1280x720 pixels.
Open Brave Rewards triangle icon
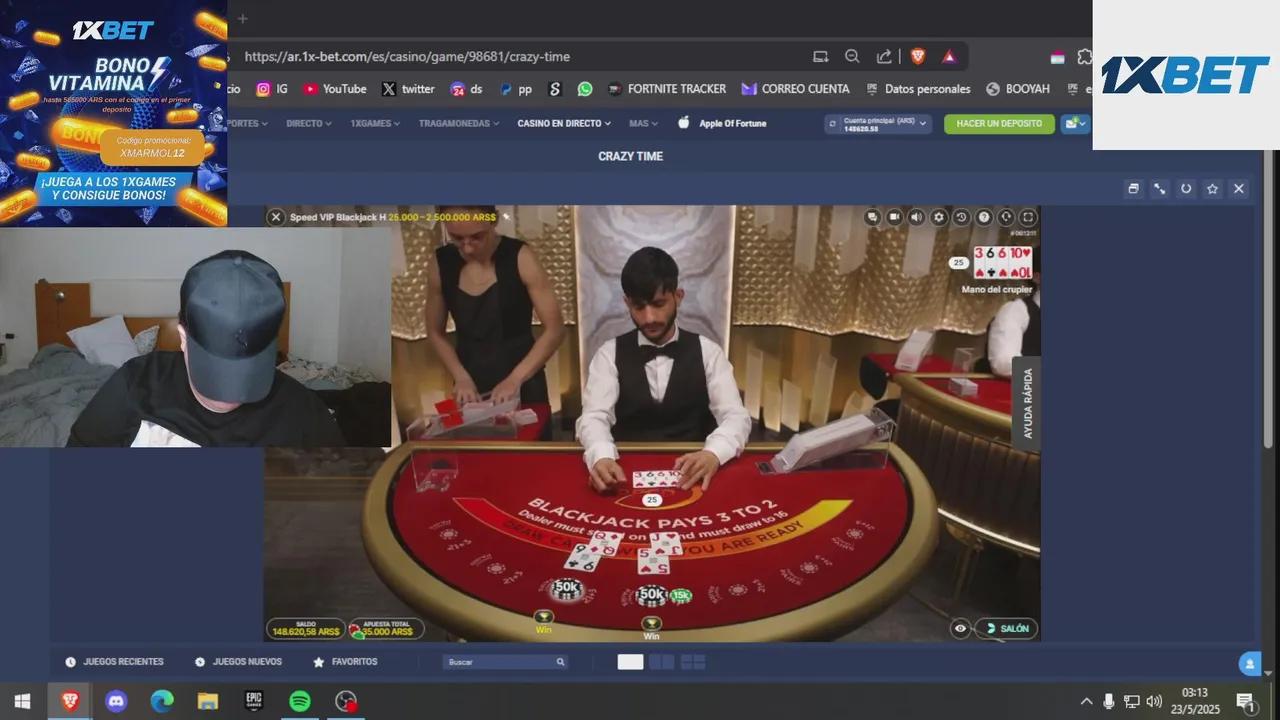click(x=949, y=57)
